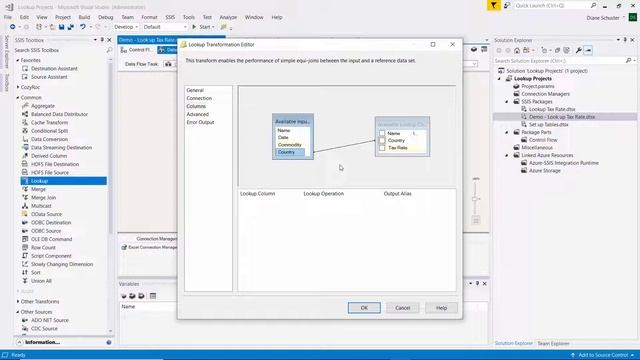Click Cancel in Lookup Transformation Editor
This screenshot has height=360, width=640.
point(402,308)
